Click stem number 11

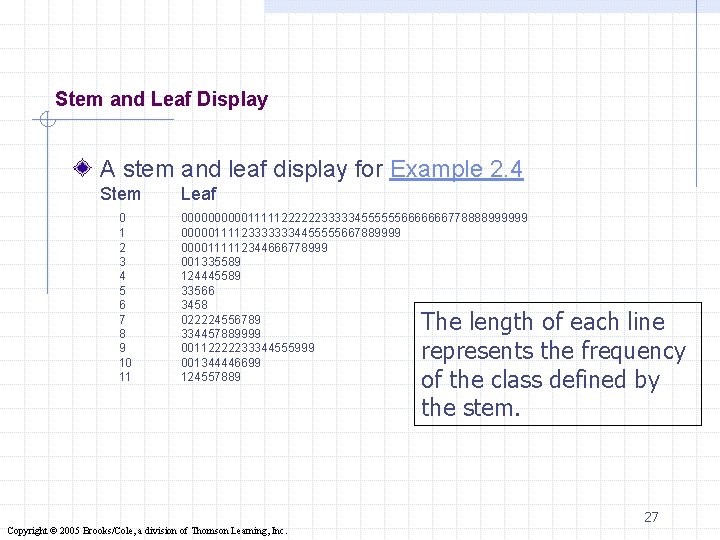pyautogui.click(x=125, y=377)
